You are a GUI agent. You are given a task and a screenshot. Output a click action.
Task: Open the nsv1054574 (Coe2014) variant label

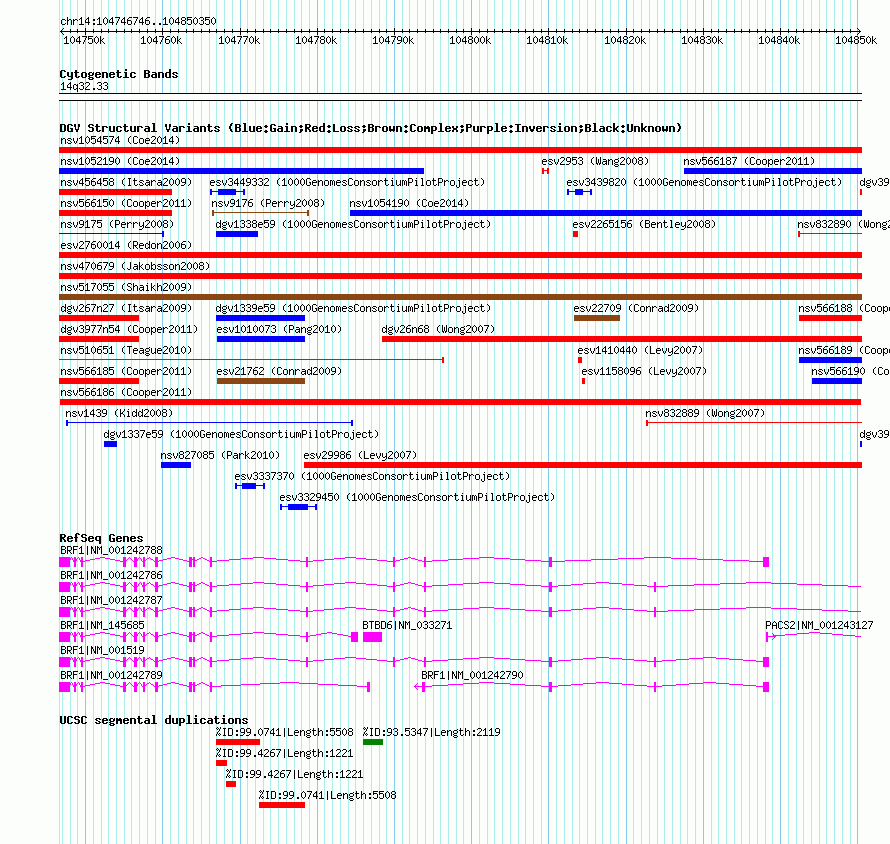(120, 140)
